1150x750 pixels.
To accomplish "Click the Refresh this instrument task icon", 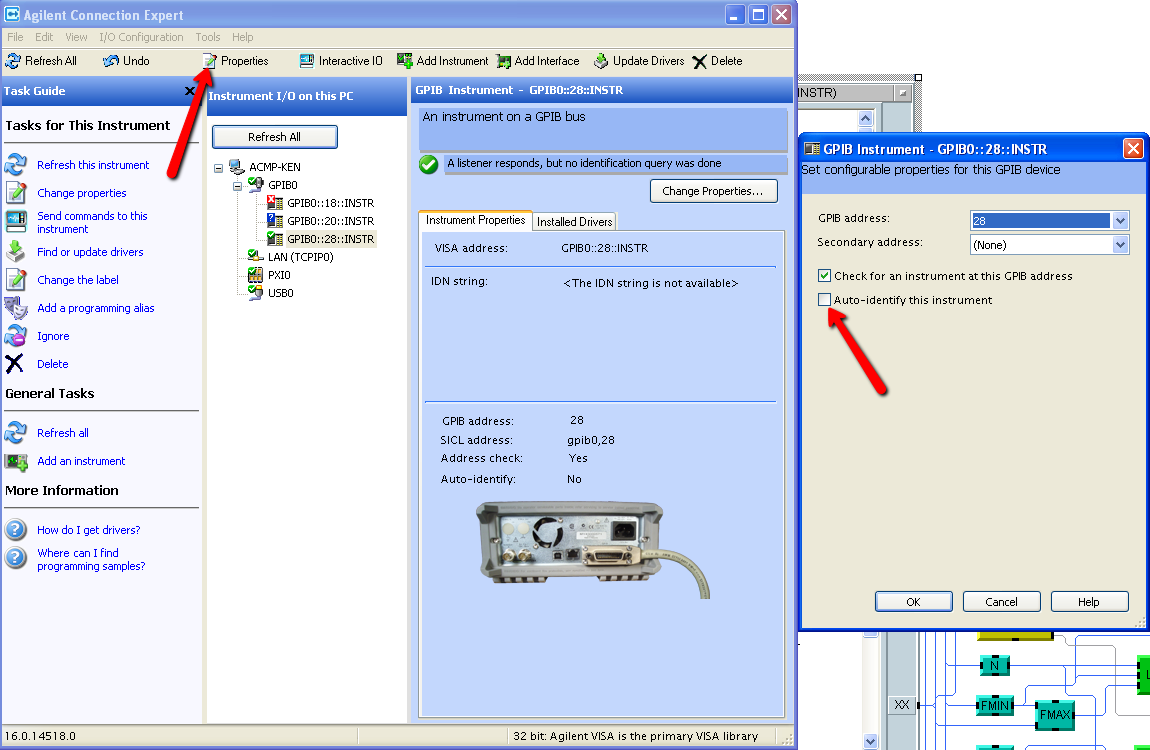I will pos(15,164).
